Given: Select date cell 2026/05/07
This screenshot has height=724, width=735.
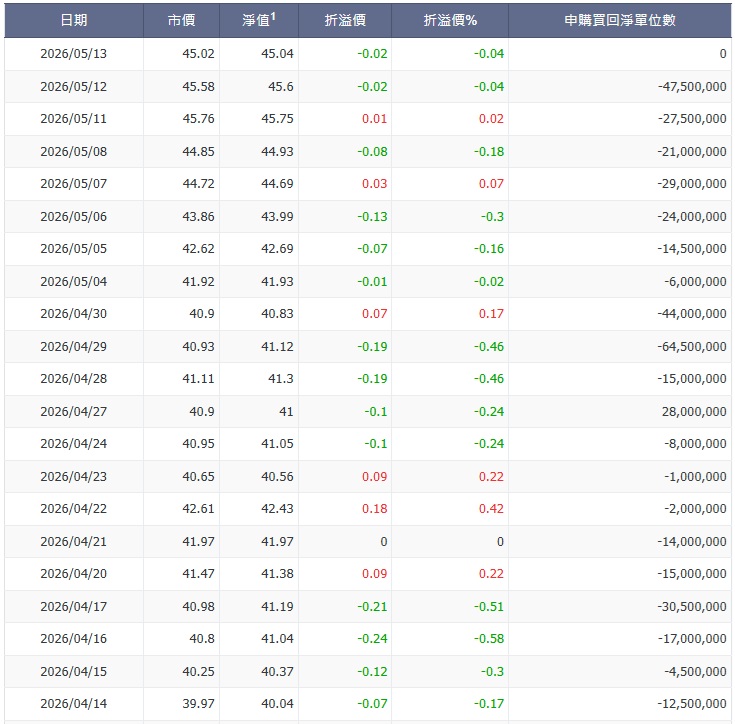Looking at the screenshot, I should [74, 184].
